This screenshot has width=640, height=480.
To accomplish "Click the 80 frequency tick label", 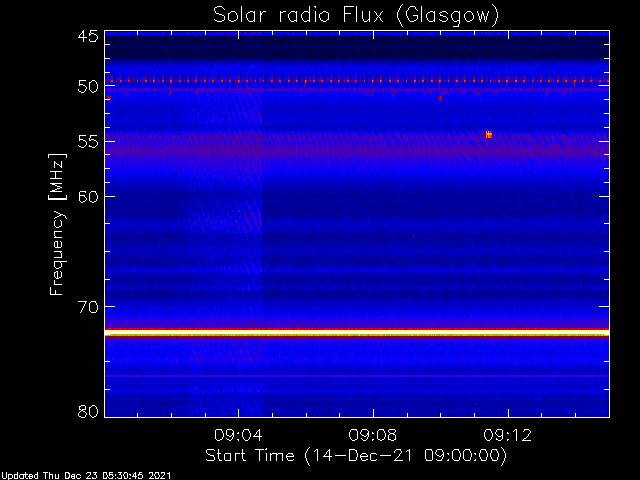I will (88, 411).
